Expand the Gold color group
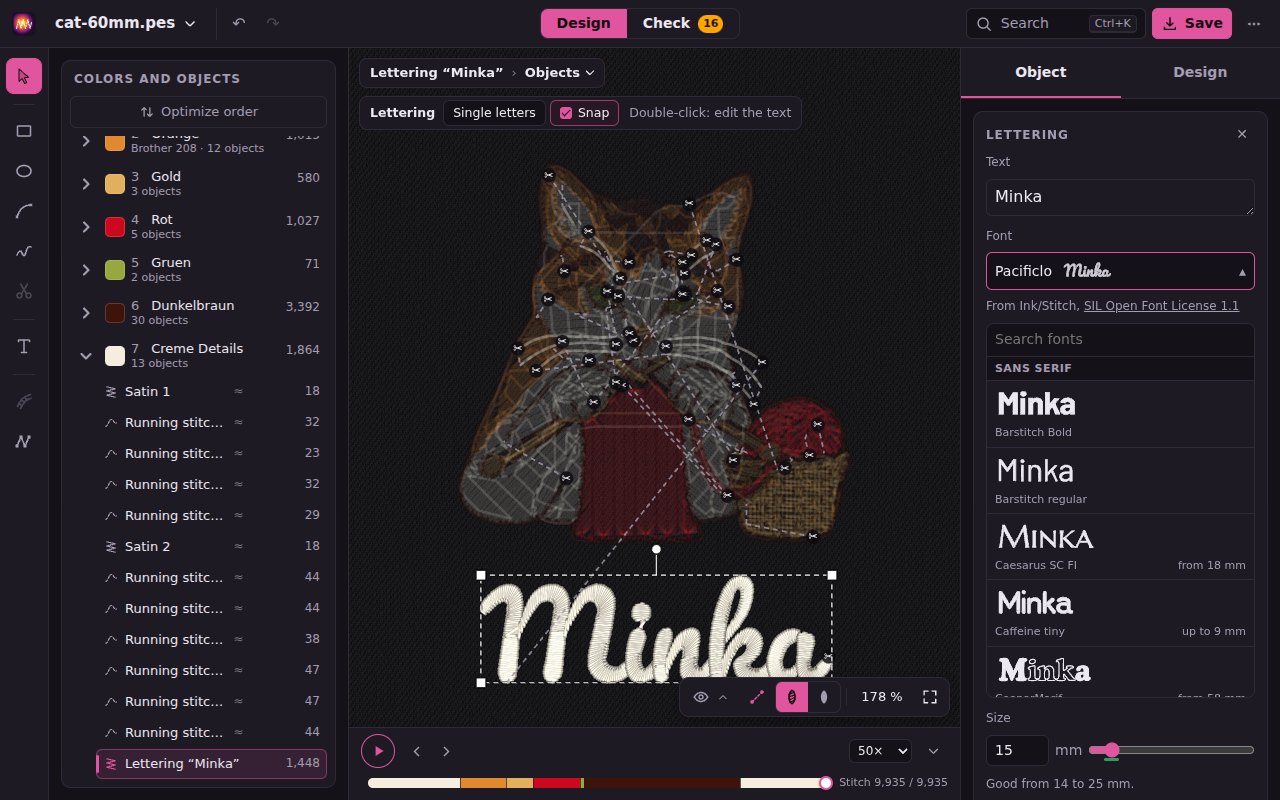The height and width of the screenshot is (800, 1280). 86,184
